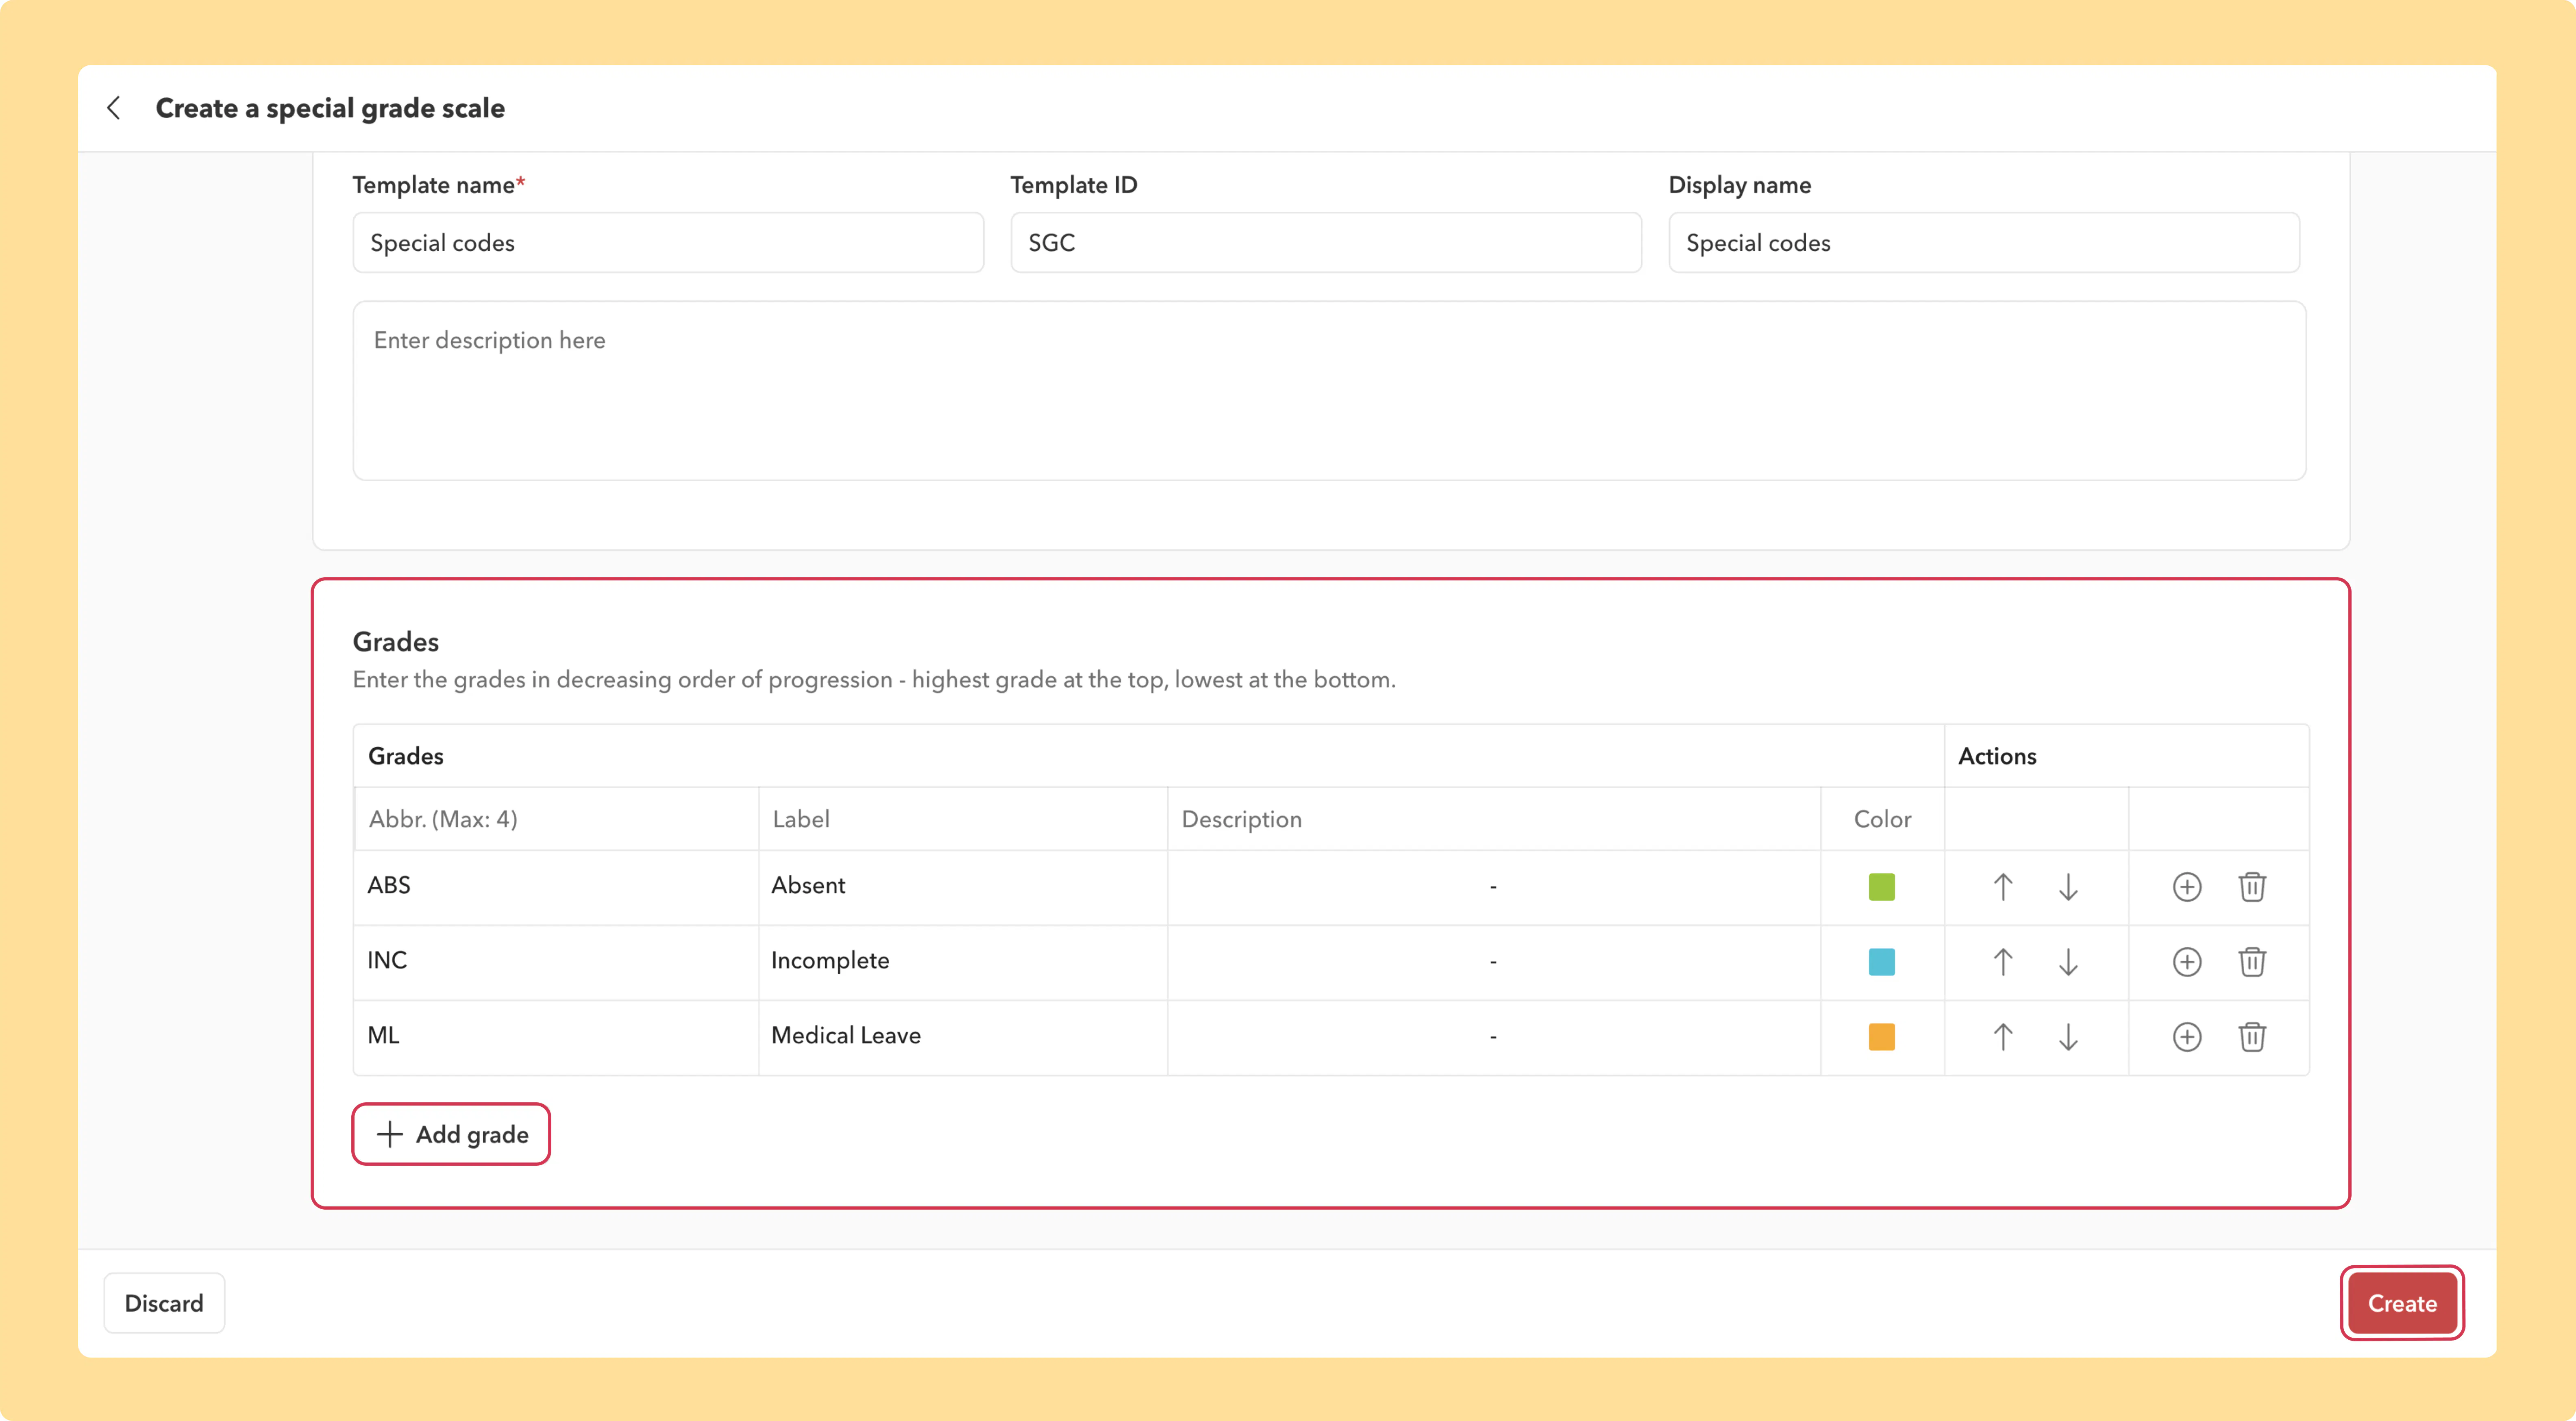Screen dimensions: 2576x1421
Task: Open the orange color swatch for Medical Leave
Action: click(x=1882, y=1037)
